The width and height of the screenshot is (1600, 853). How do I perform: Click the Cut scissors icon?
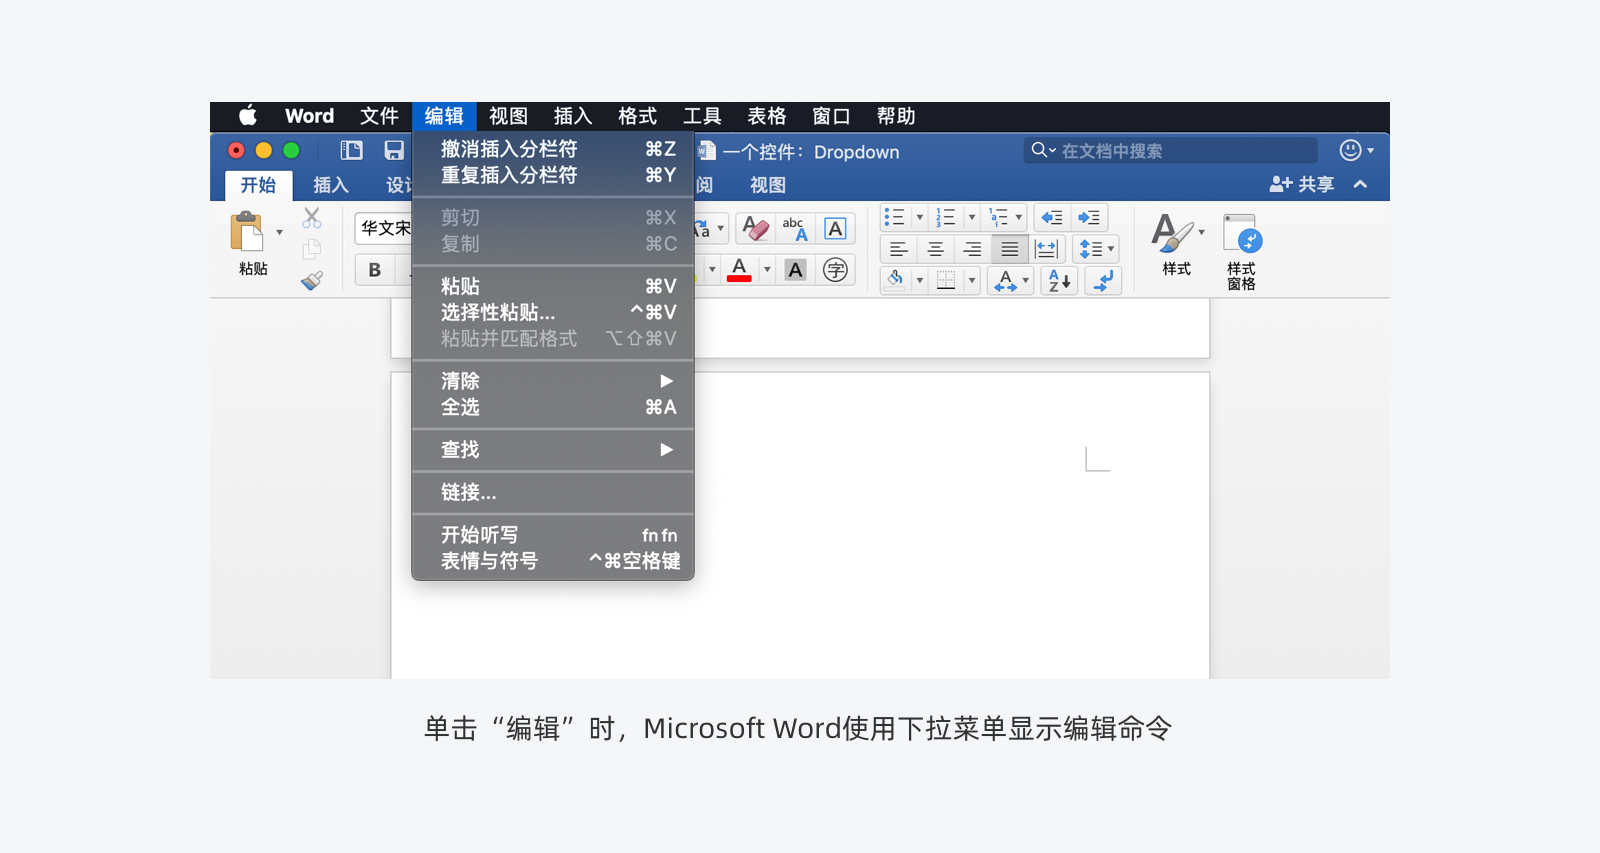pyautogui.click(x=312, y=217)
